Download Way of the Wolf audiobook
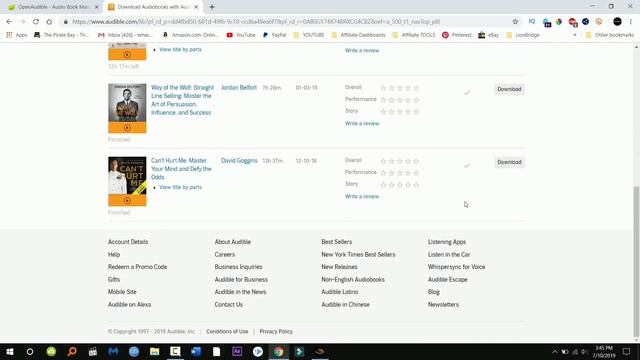 509,89
